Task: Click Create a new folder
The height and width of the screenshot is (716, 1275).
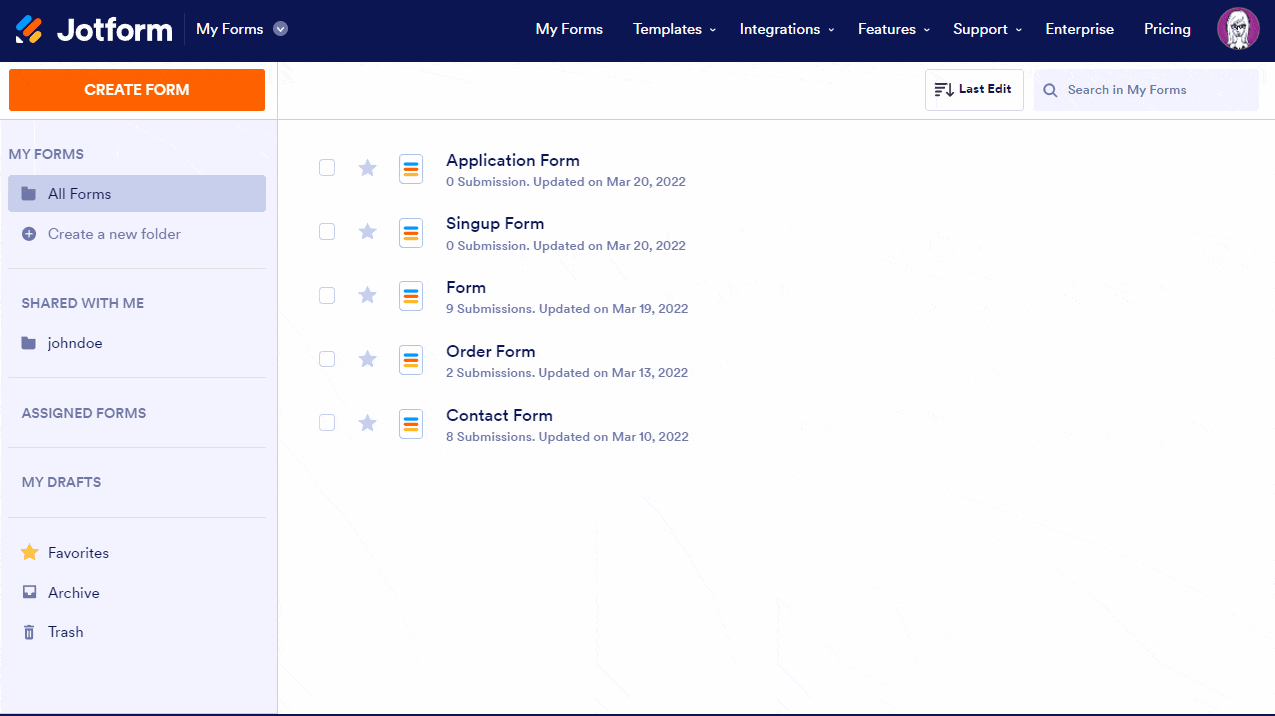Action: click(114, 234)
